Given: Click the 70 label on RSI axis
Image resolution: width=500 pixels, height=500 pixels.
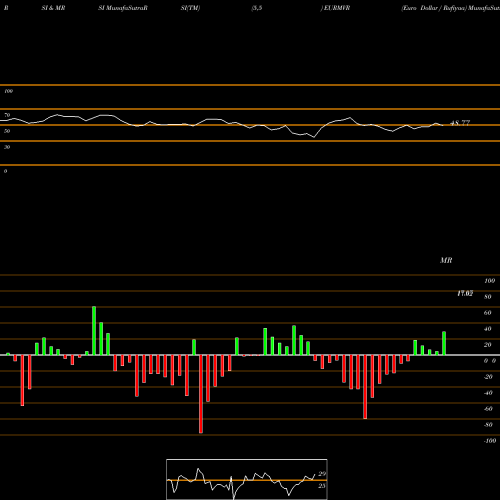Looking at the screenshot, I should [7, 115].
